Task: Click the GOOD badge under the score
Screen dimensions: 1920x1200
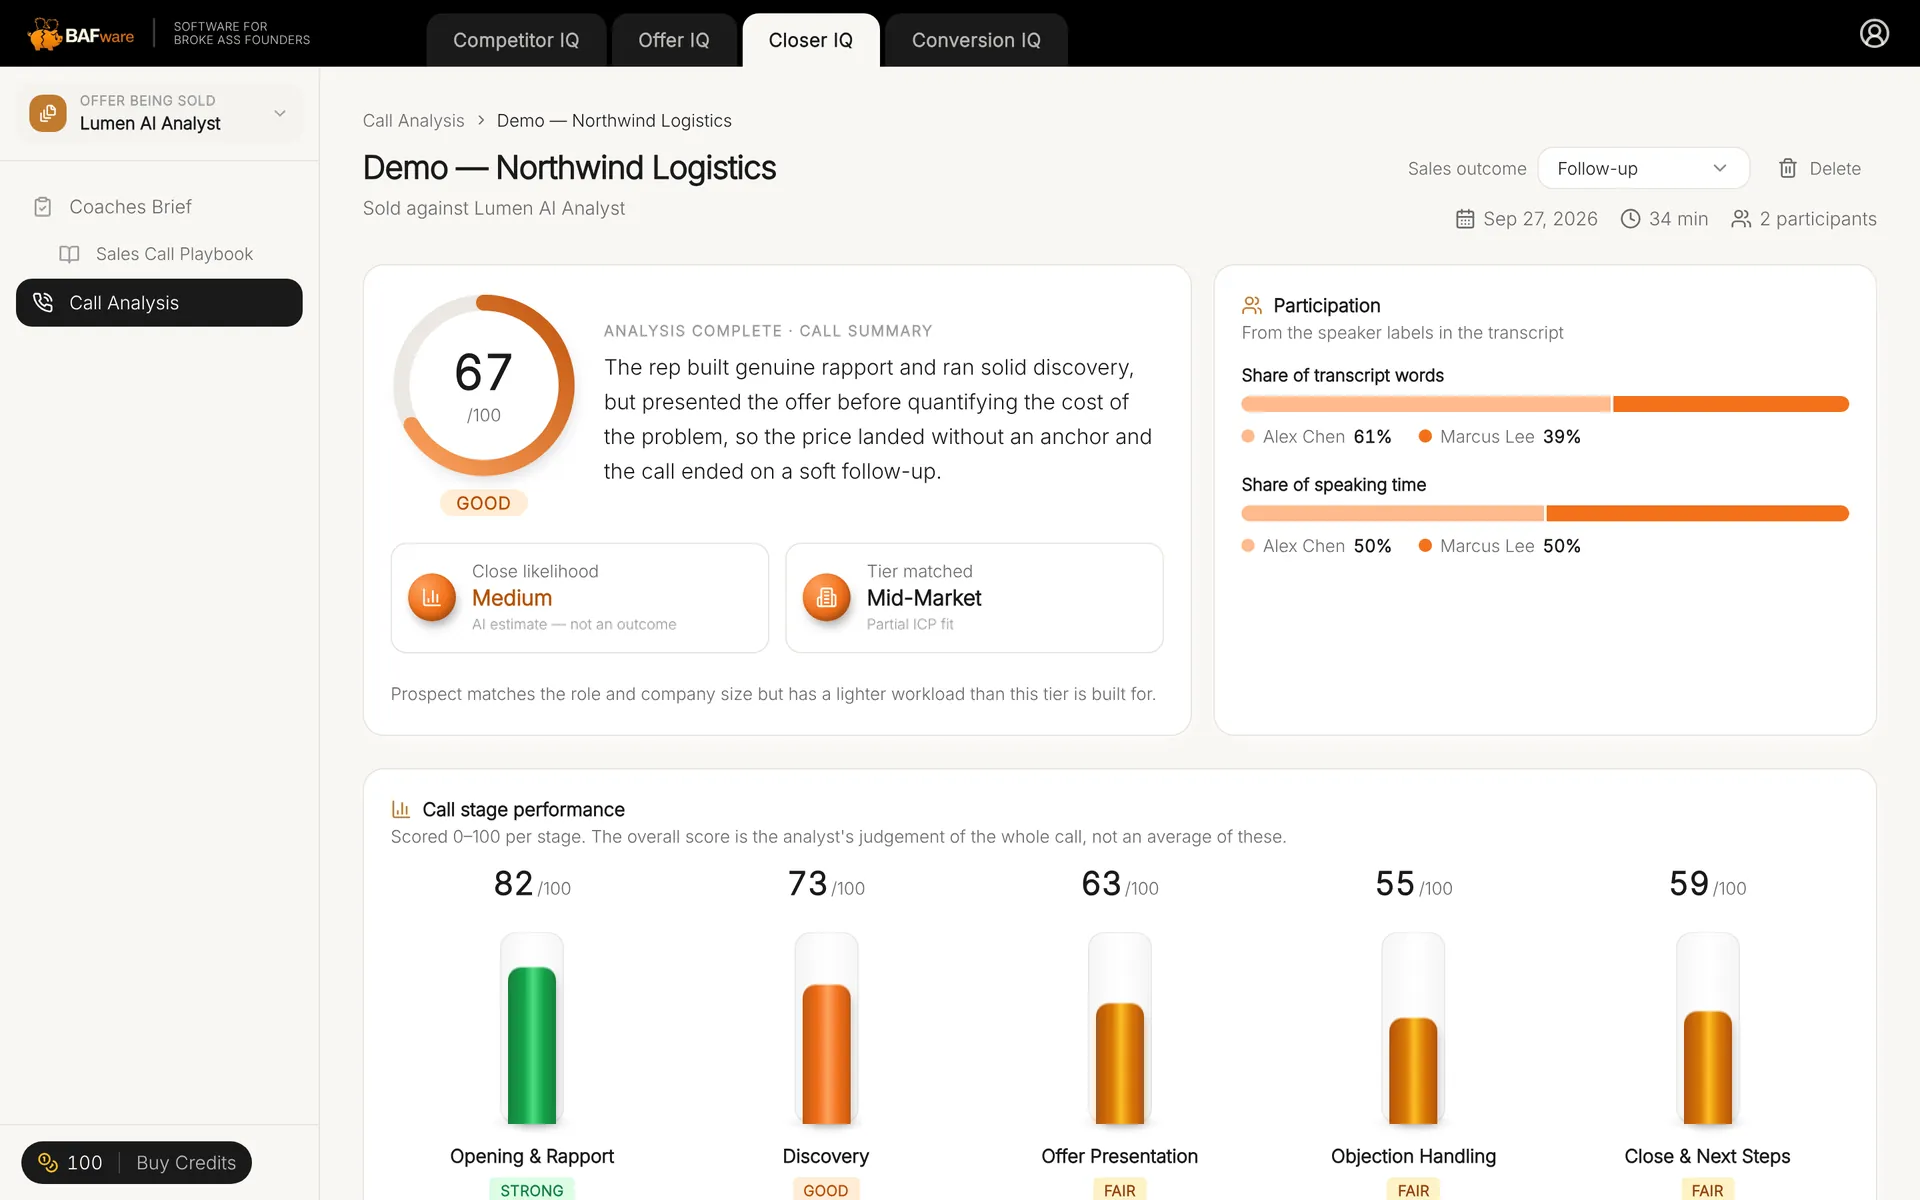Action: coord(484,503)
